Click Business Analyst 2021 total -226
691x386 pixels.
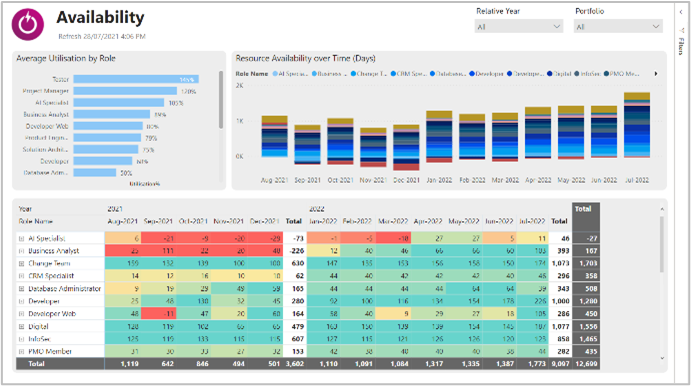[296, 251]
